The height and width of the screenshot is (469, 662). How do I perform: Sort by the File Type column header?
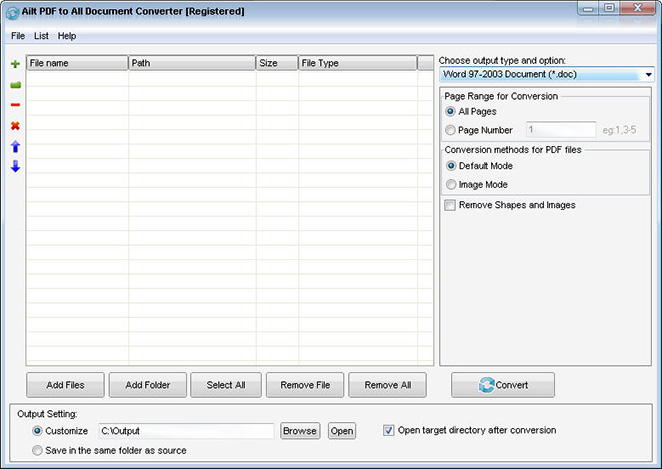pyautogui.click(x=358, y=63)
